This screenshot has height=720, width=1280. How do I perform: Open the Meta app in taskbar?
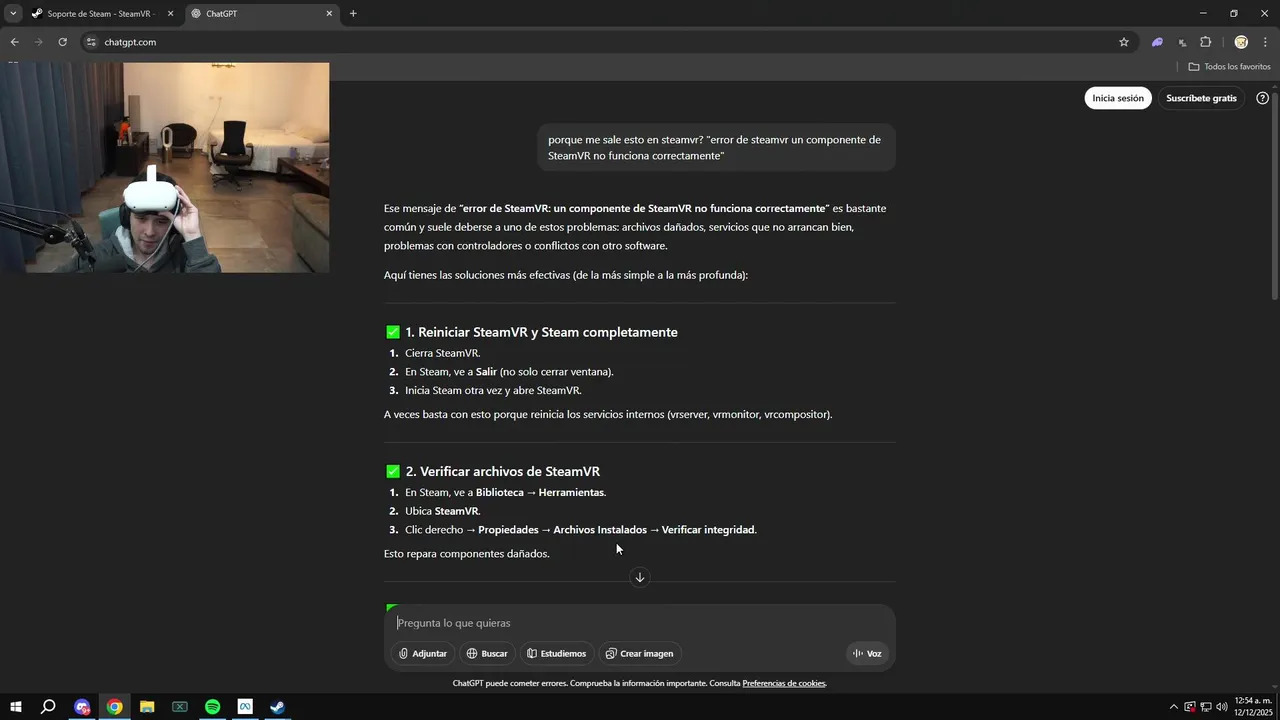pos(245,707)
